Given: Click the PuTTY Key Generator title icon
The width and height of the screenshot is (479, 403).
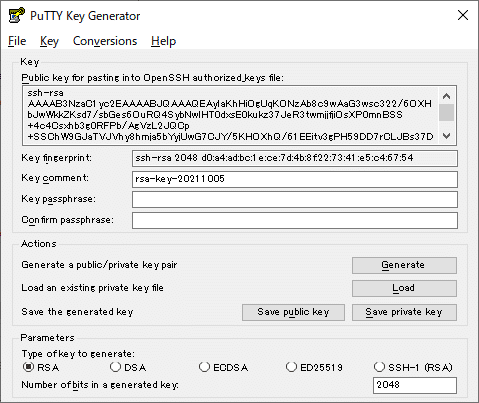Looking at the screenshot, I should click(x=16, y=15).
